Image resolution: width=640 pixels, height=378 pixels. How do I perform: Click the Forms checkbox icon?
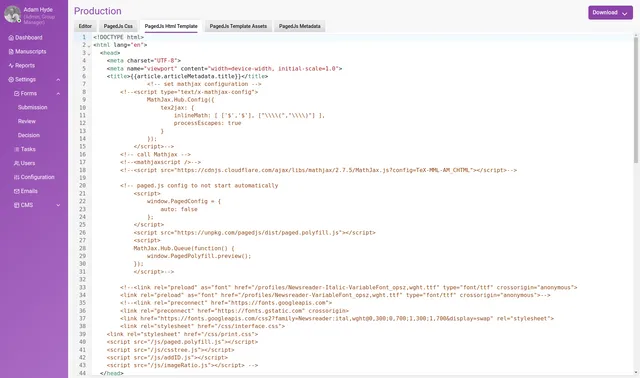click(x=17, y=93)
